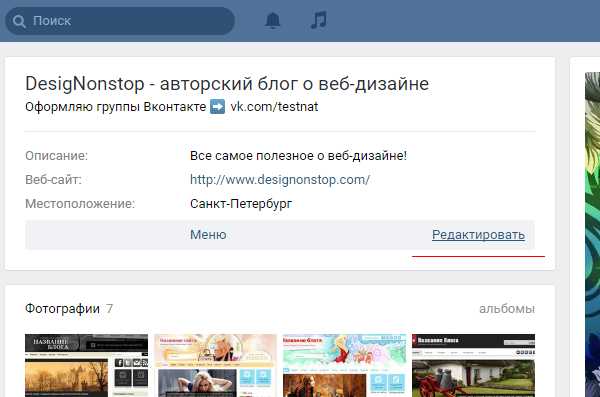600x397 pixels.
Task: Open the Меню wiki tab
Action: (x=208, y=234)
